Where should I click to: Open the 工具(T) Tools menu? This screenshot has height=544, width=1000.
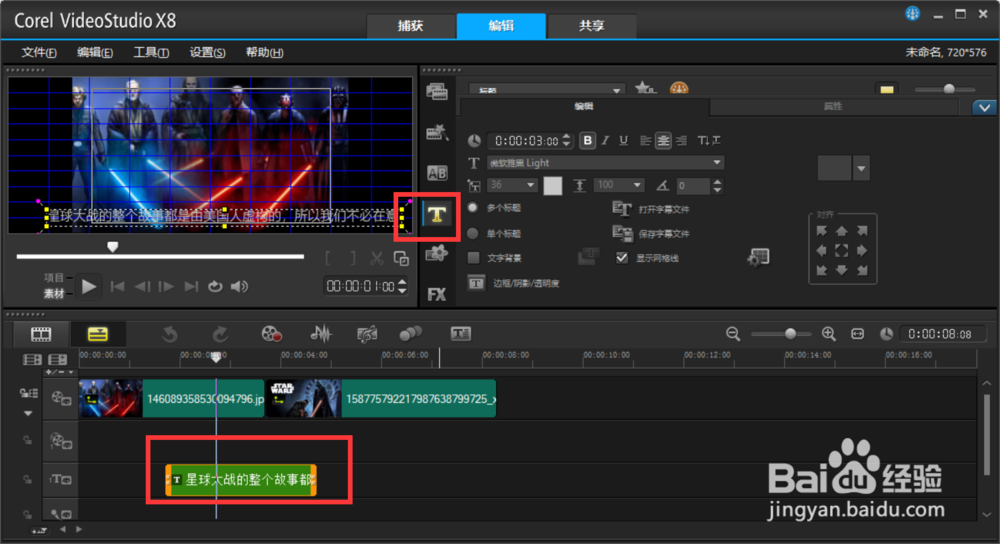tap(151, 52)
